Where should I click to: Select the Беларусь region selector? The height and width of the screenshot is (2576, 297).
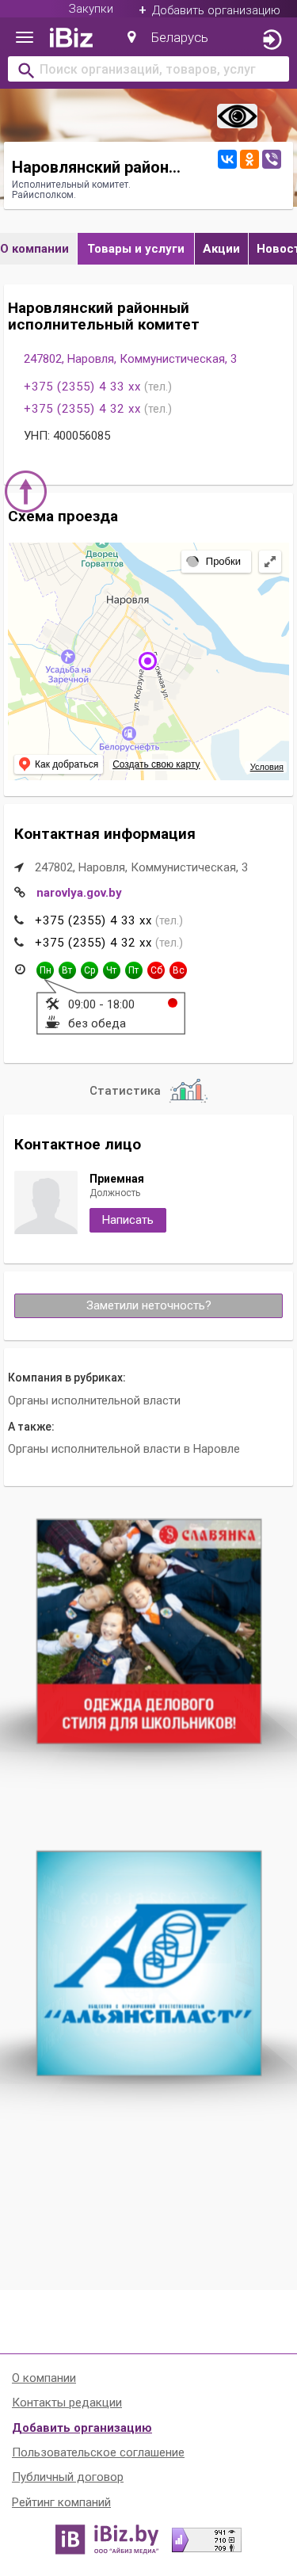pos(168,38)
